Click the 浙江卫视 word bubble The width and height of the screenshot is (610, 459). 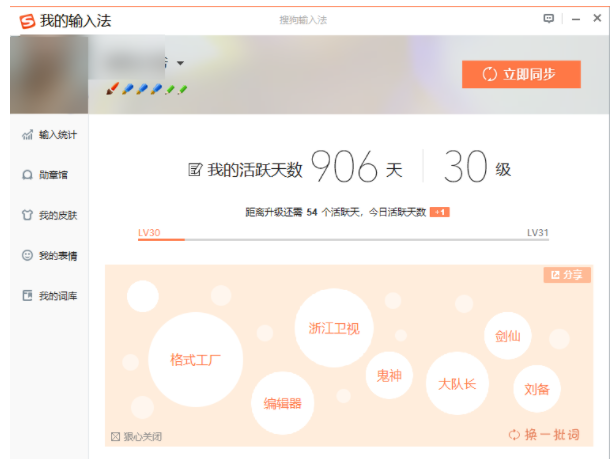pos(333,328)
